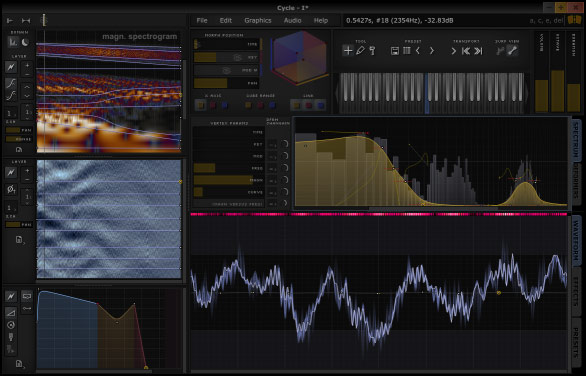This screenshot has width=586, height=376.
Task: Select the pencil drawing tool
Action: pos(360,50)
